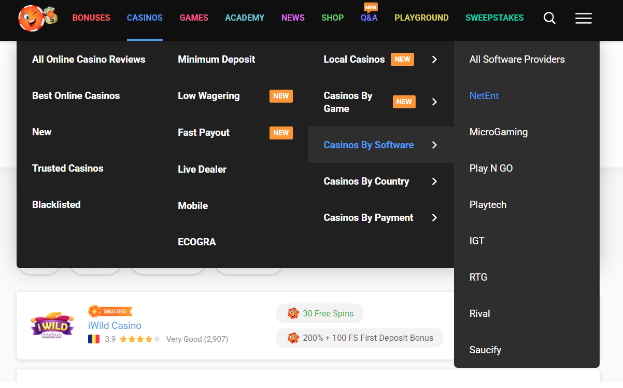Open the BONUSES nav item
623x388 pixels.
[91, 18]
